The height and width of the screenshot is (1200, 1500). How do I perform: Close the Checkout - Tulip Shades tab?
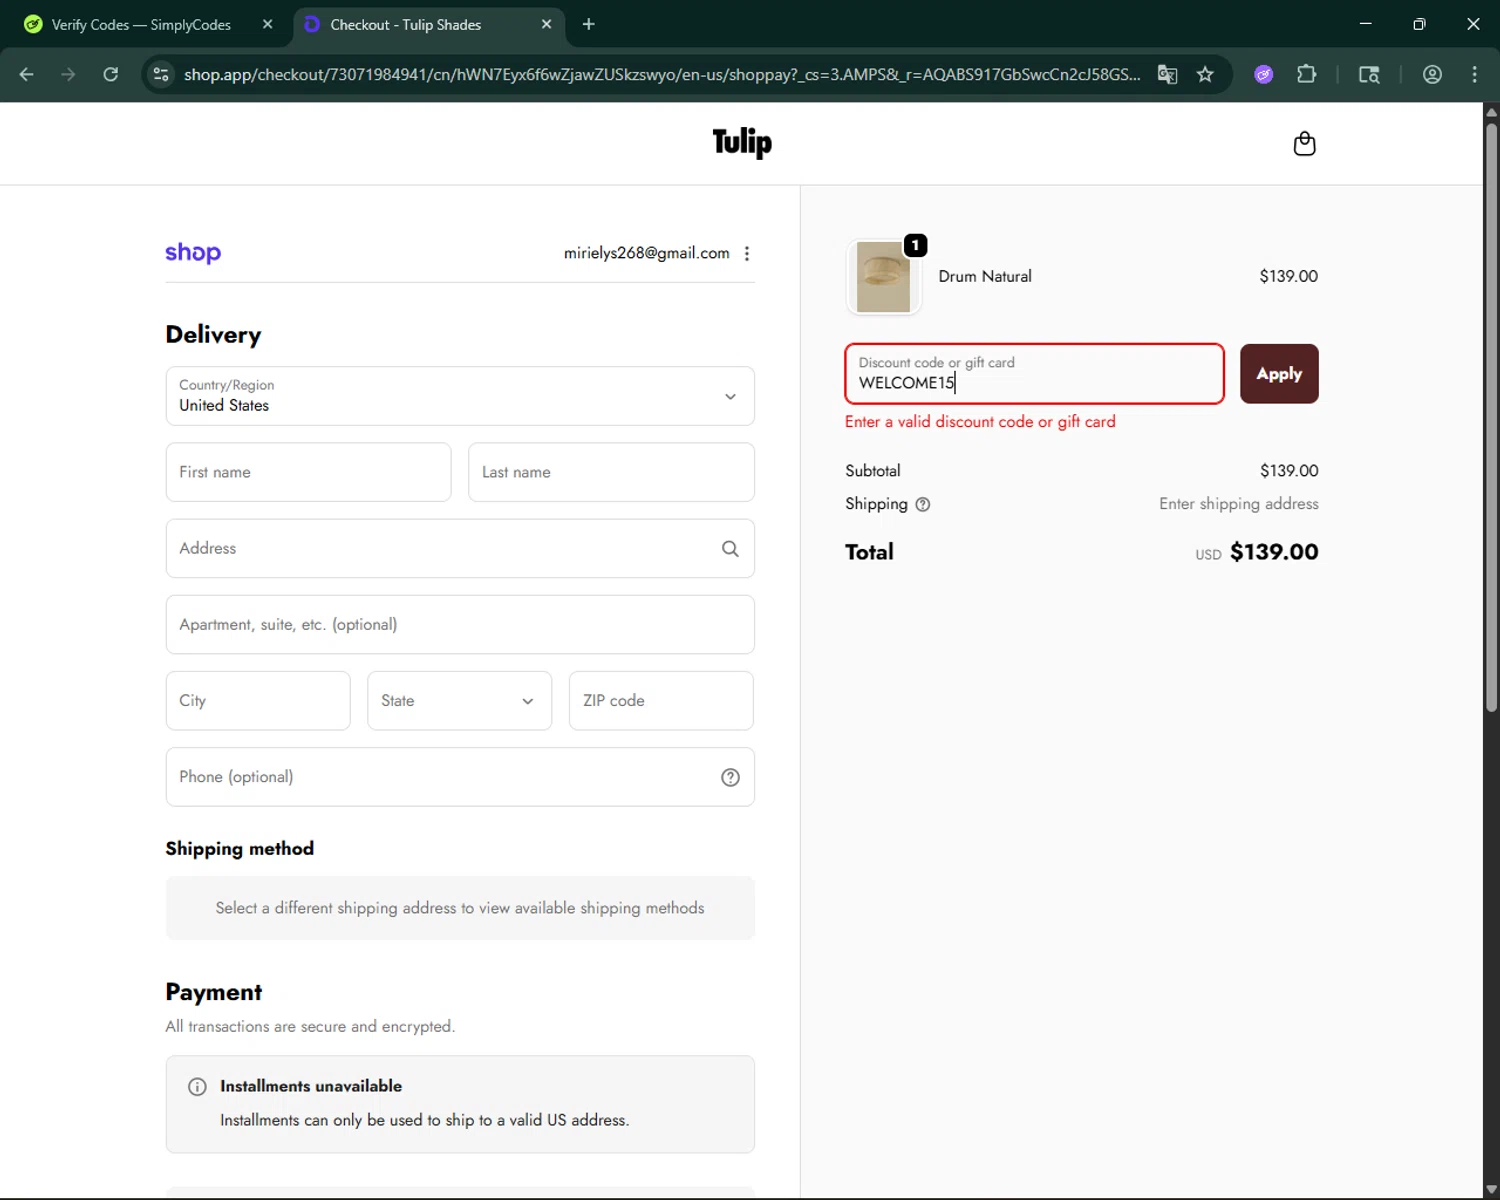pyautogui.click(x=546, y=24)
